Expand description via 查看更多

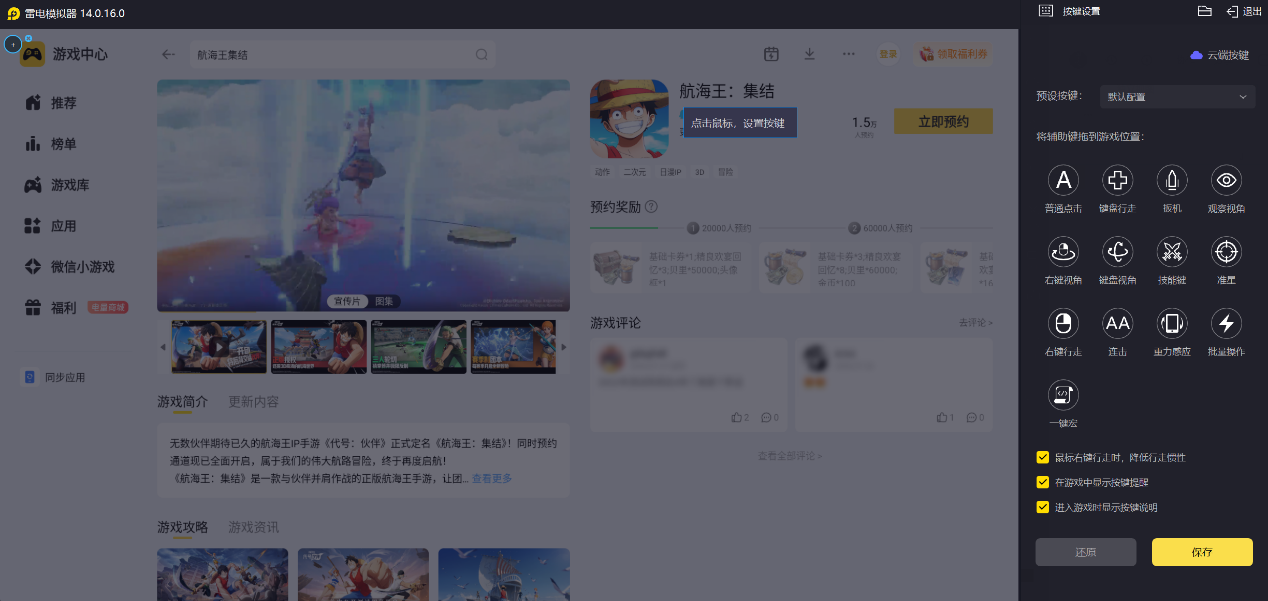coord(492,479)
